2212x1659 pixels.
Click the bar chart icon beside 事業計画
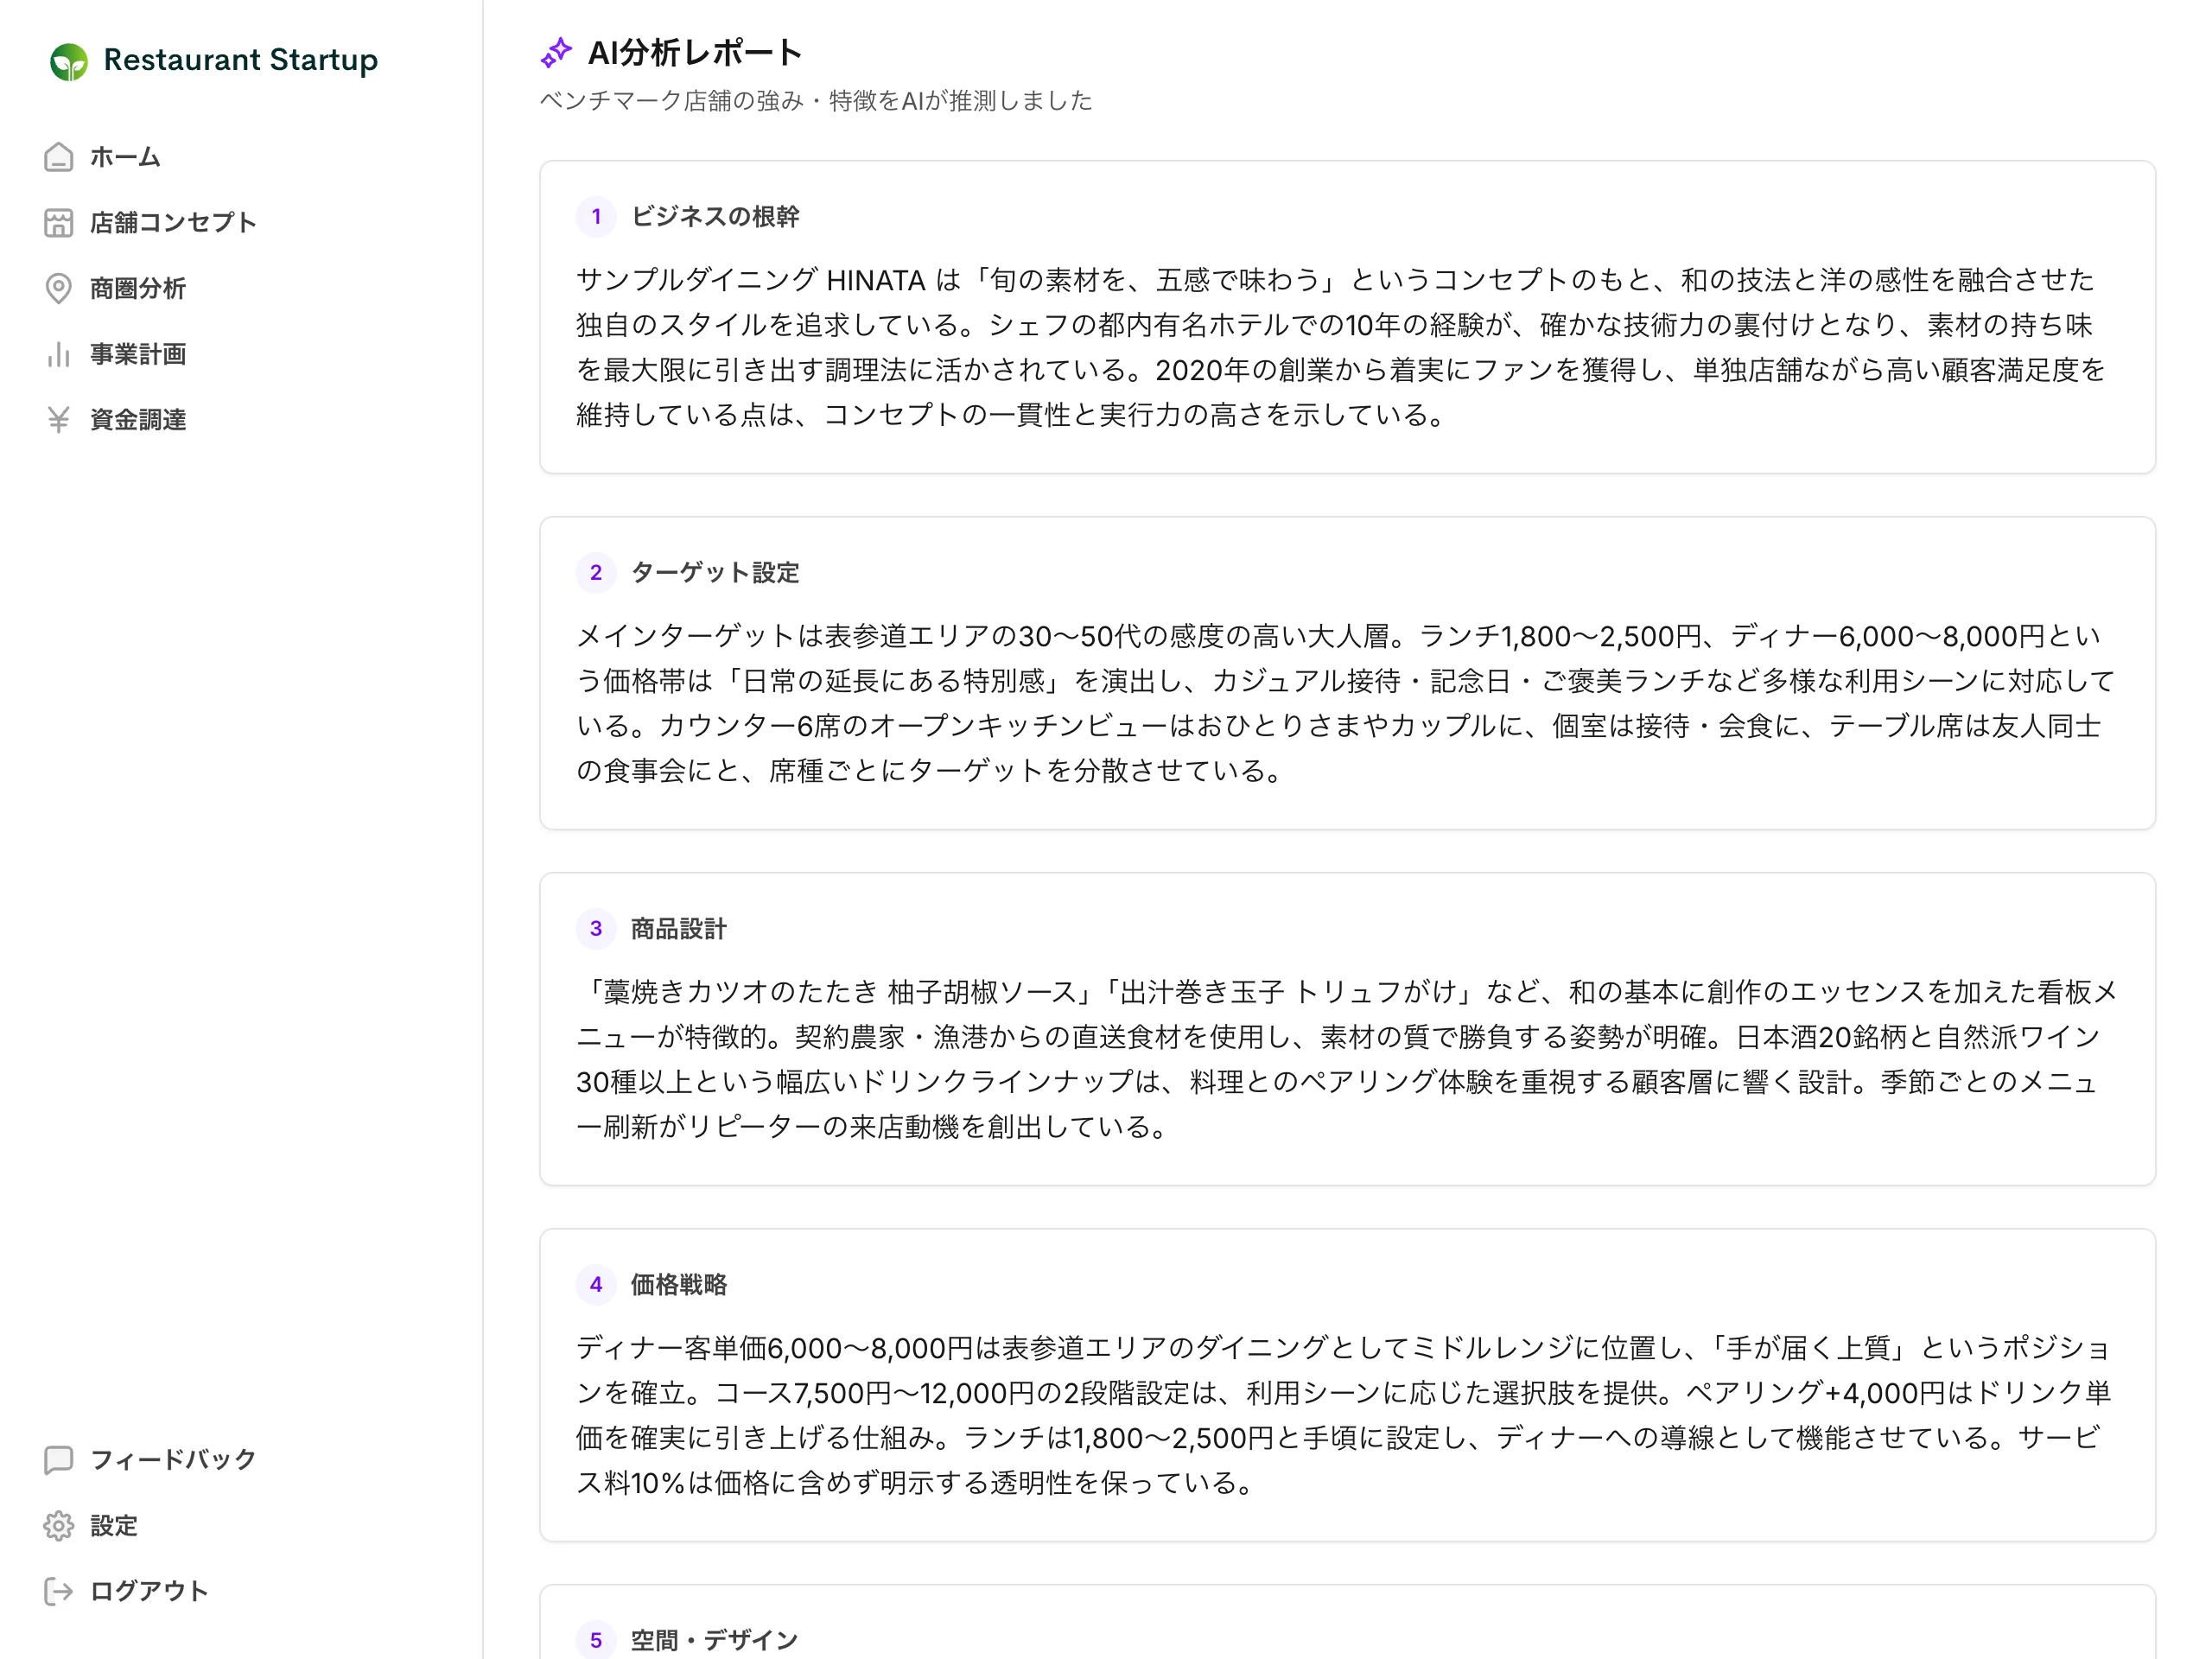click(59, 354)
